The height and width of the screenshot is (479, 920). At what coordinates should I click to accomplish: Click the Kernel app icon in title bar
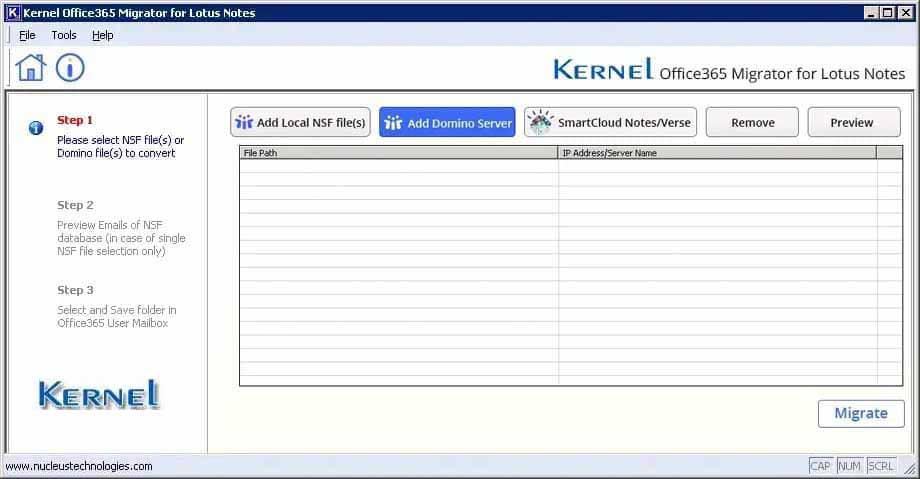pos(12,12)
